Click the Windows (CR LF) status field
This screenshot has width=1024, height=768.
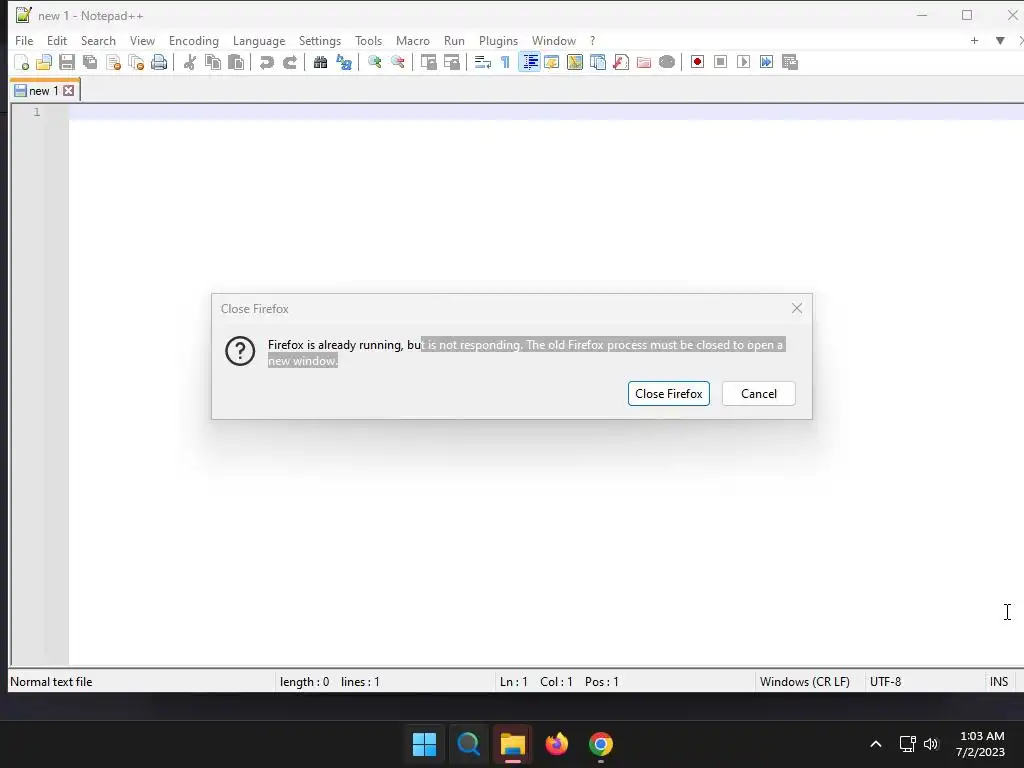(808, 682)
